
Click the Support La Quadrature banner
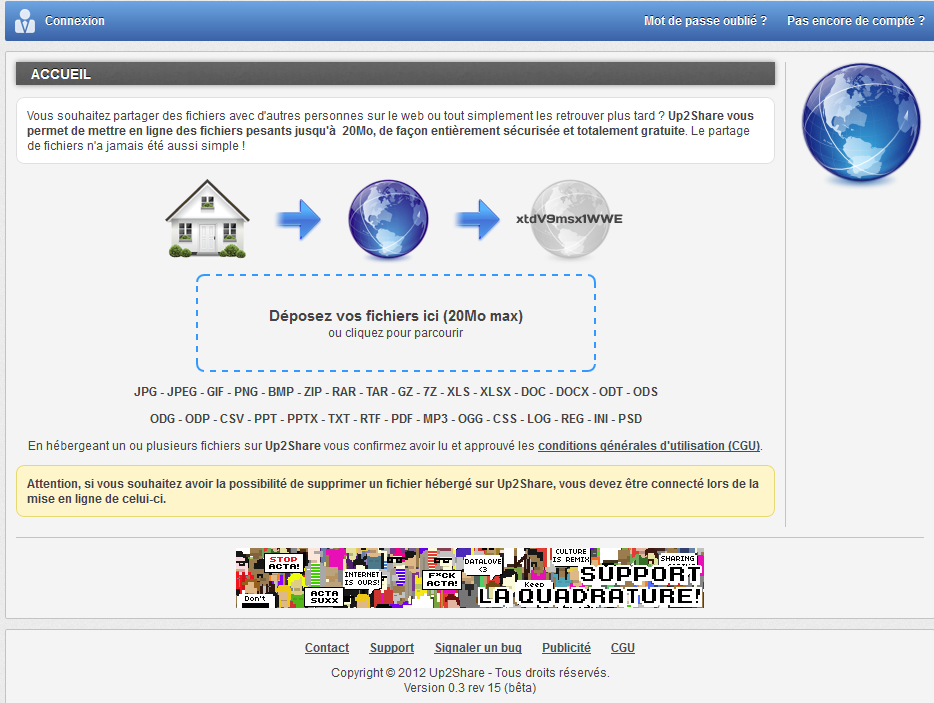click(x=470, y=578)
